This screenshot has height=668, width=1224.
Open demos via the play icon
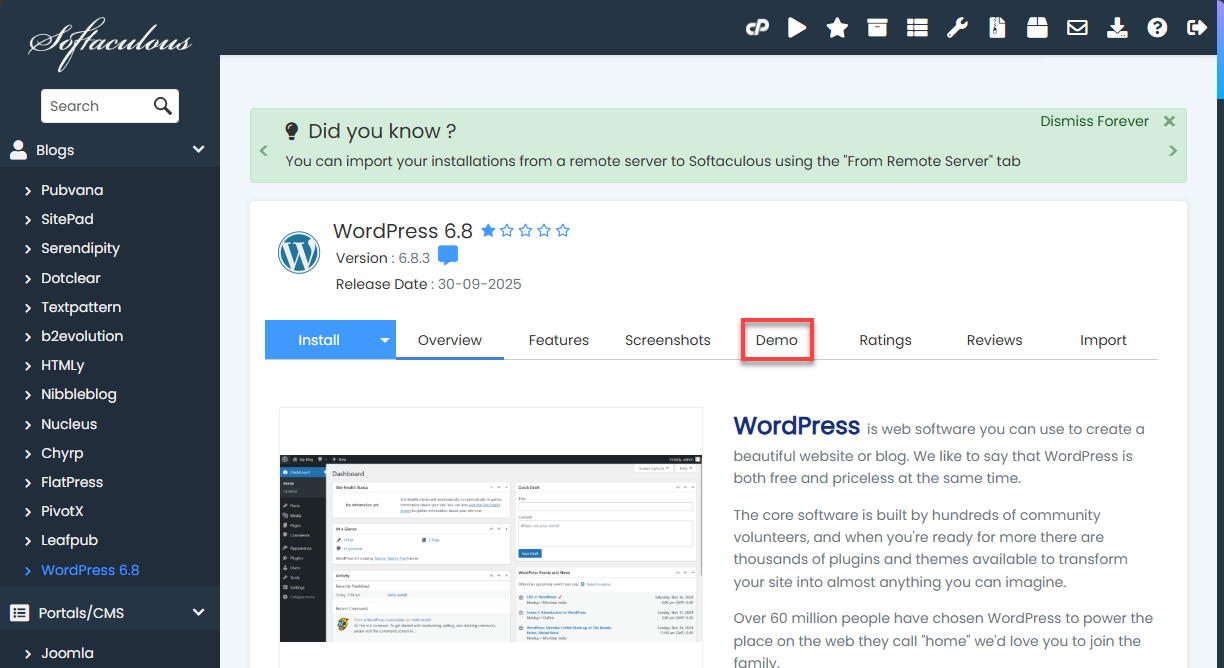pyautogui.click(x=797, y=28)
